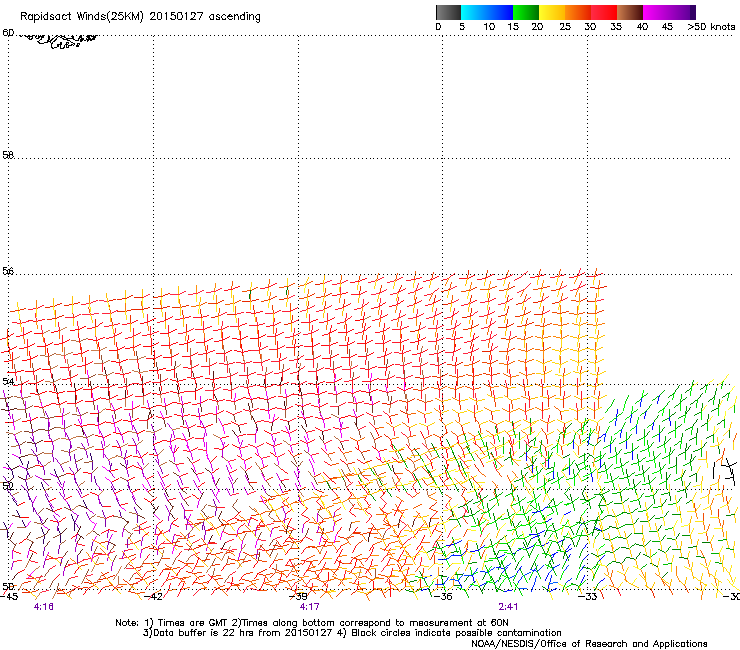Click the purple swath time '4:17'
740x650 pixels.
click(309, 607)
